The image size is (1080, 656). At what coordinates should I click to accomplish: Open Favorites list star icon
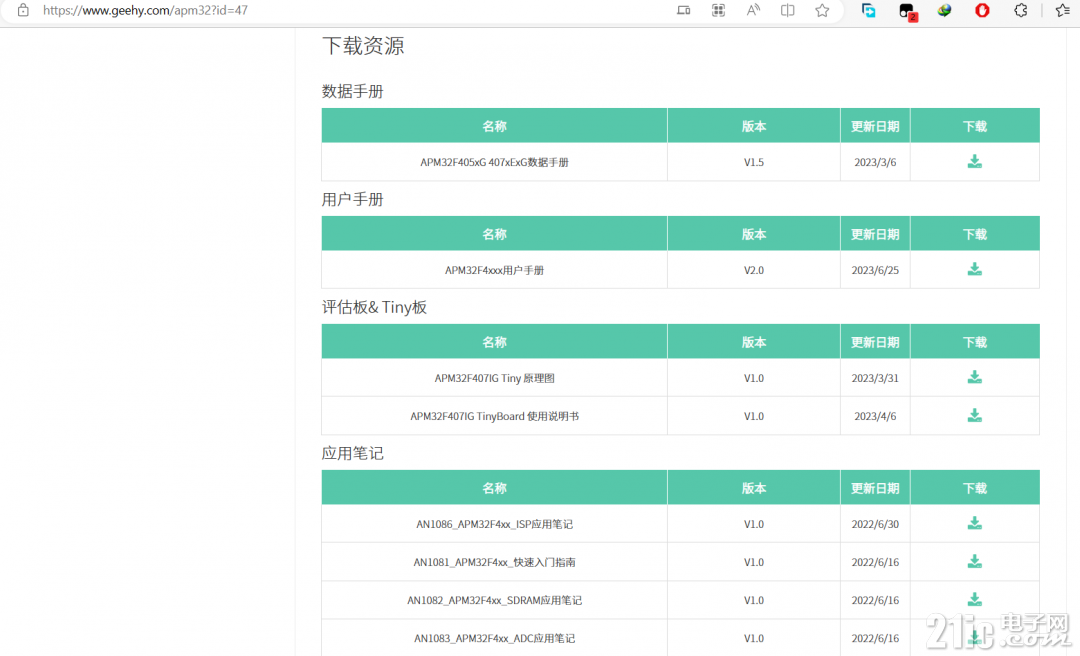[x=1063, y=10]
